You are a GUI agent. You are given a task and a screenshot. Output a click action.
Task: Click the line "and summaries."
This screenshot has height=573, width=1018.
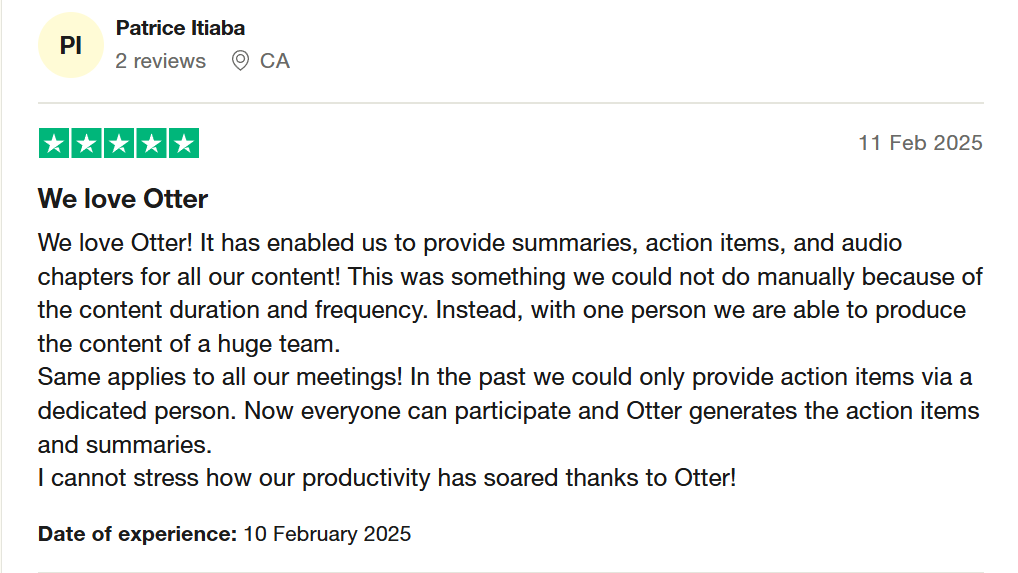point(125,444)
